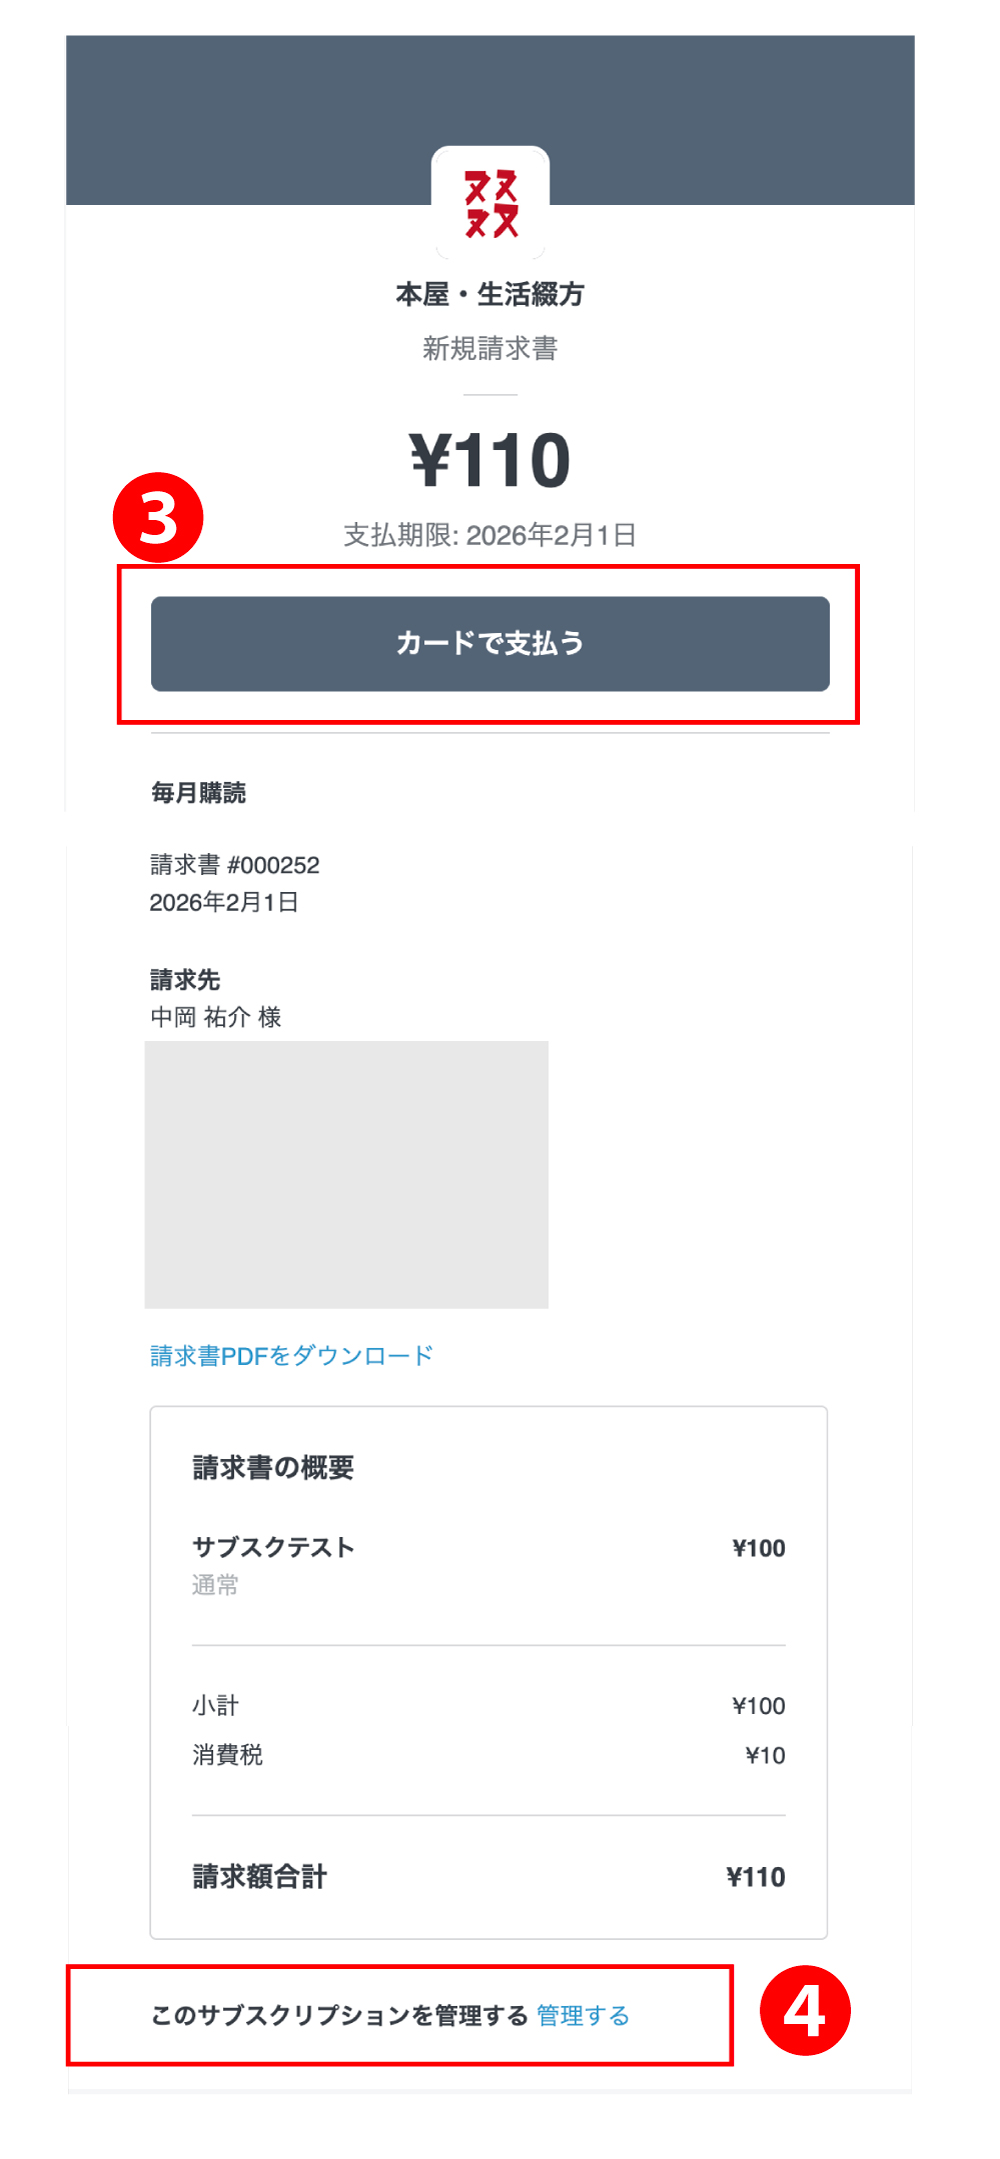The image size is (1000, 2159).
Task: Click the 毎月購読 heading
Action: [x=199, y=793]
